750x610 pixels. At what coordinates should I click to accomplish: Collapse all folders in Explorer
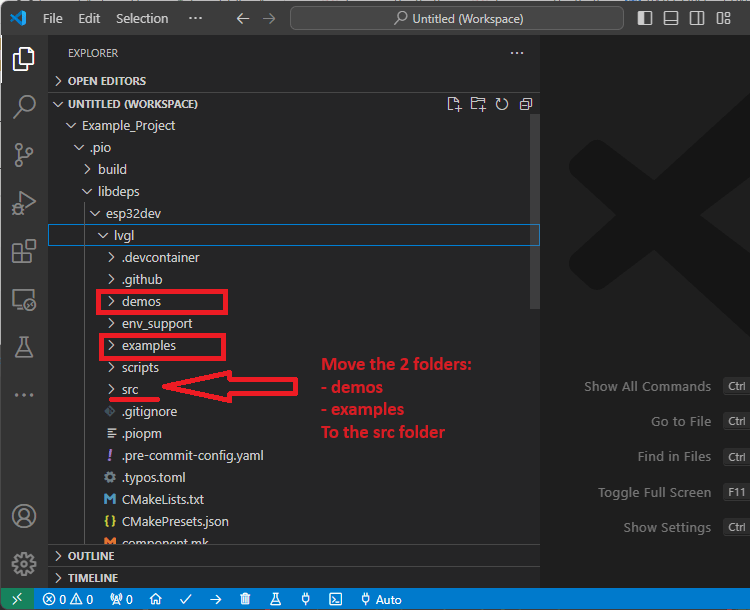[x=526, y=104]
